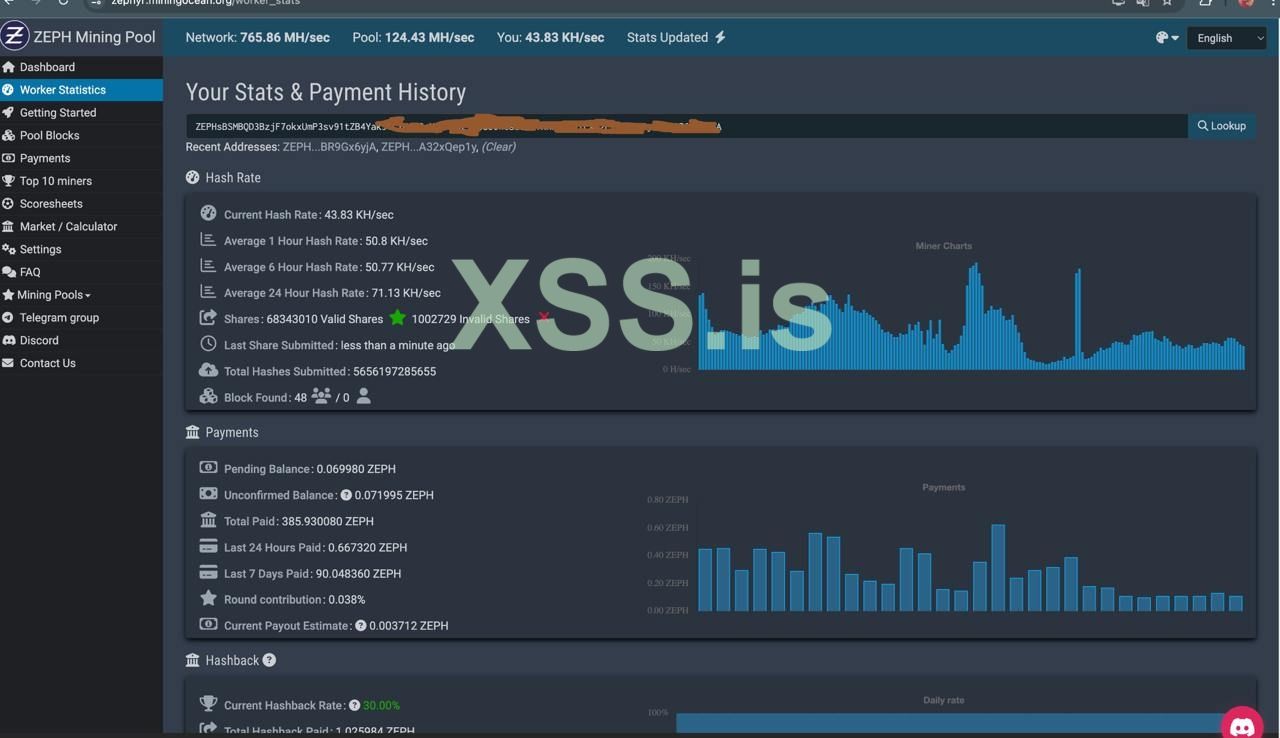Click the Clear recent addresses link
1280x738 pixels.
[x=498, y=147]
